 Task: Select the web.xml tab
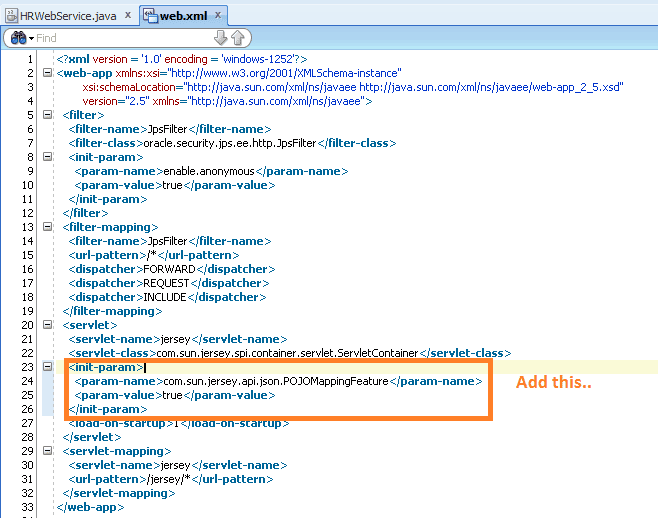click(x=183, y=16)
